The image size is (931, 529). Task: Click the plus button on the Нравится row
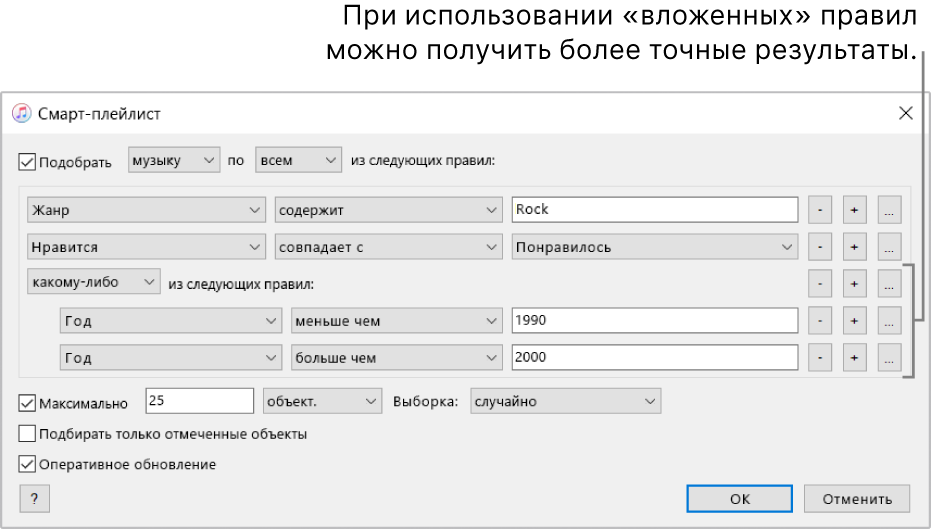[x=854, y=246]
